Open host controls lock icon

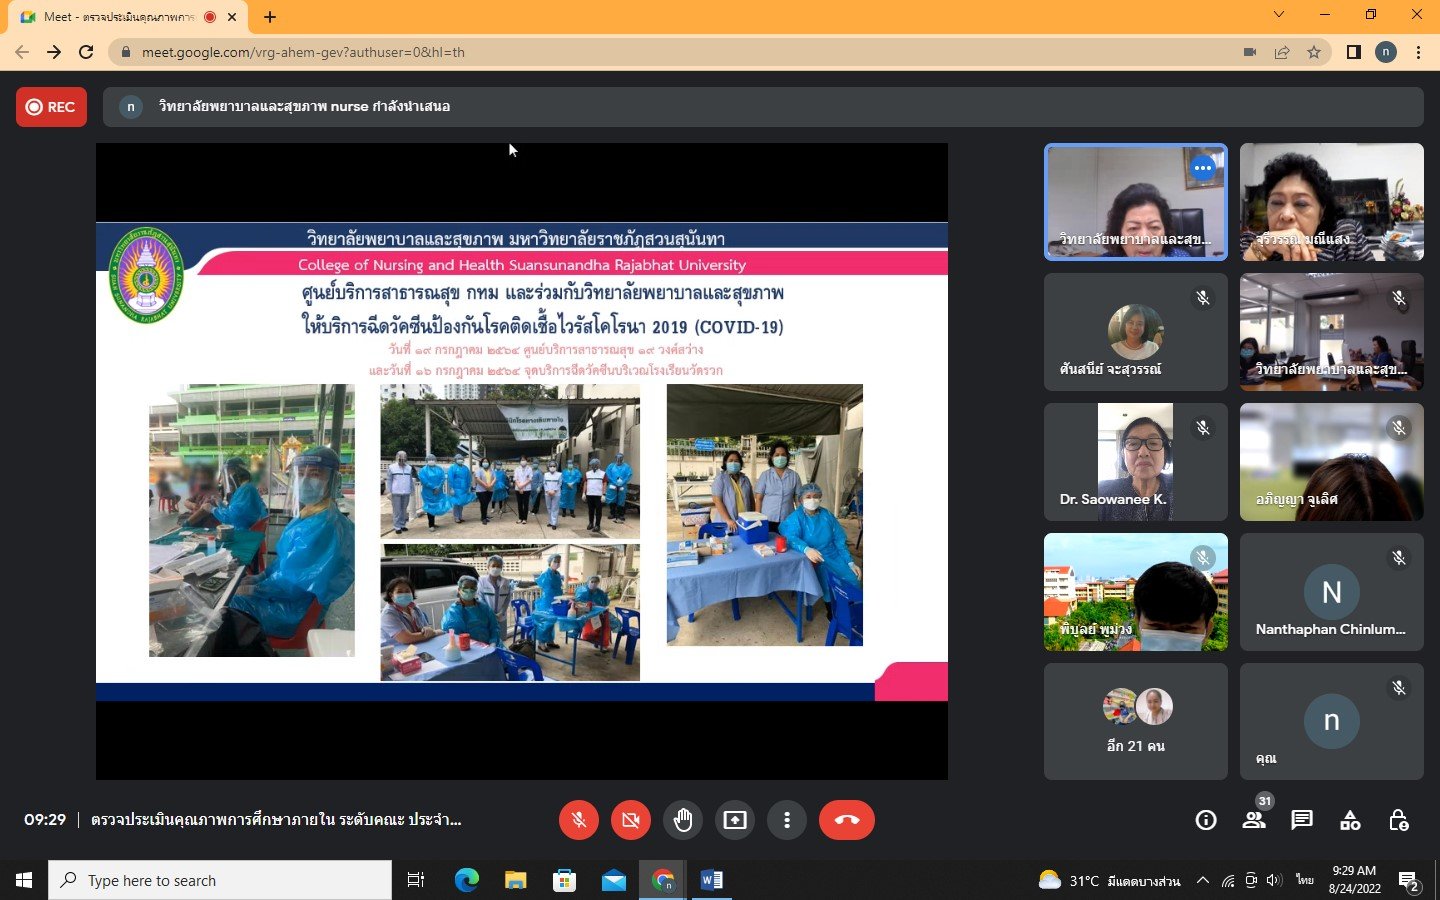(1399, 821)
